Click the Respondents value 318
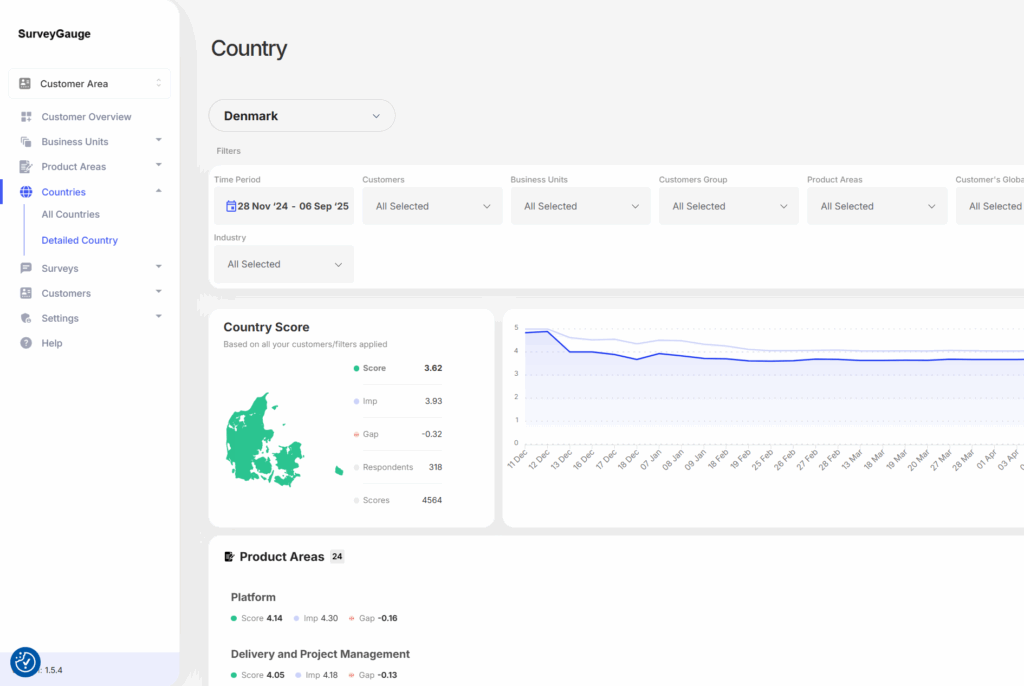 click(436, 467)
